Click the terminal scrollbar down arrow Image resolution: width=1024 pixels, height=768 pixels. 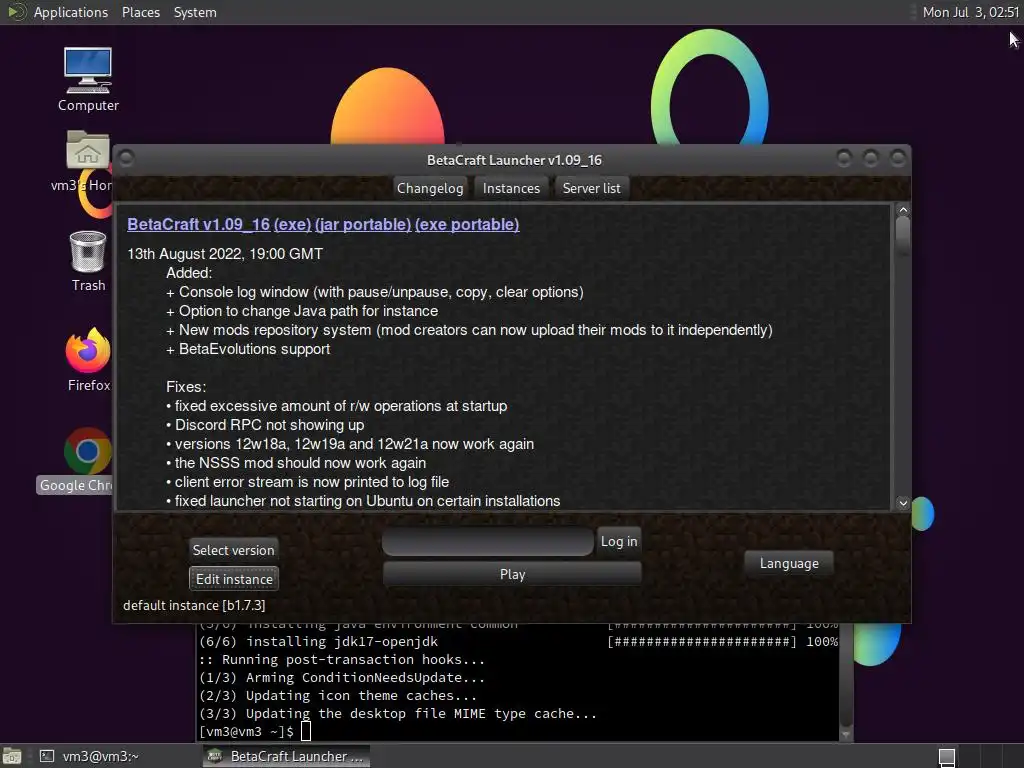846,735
